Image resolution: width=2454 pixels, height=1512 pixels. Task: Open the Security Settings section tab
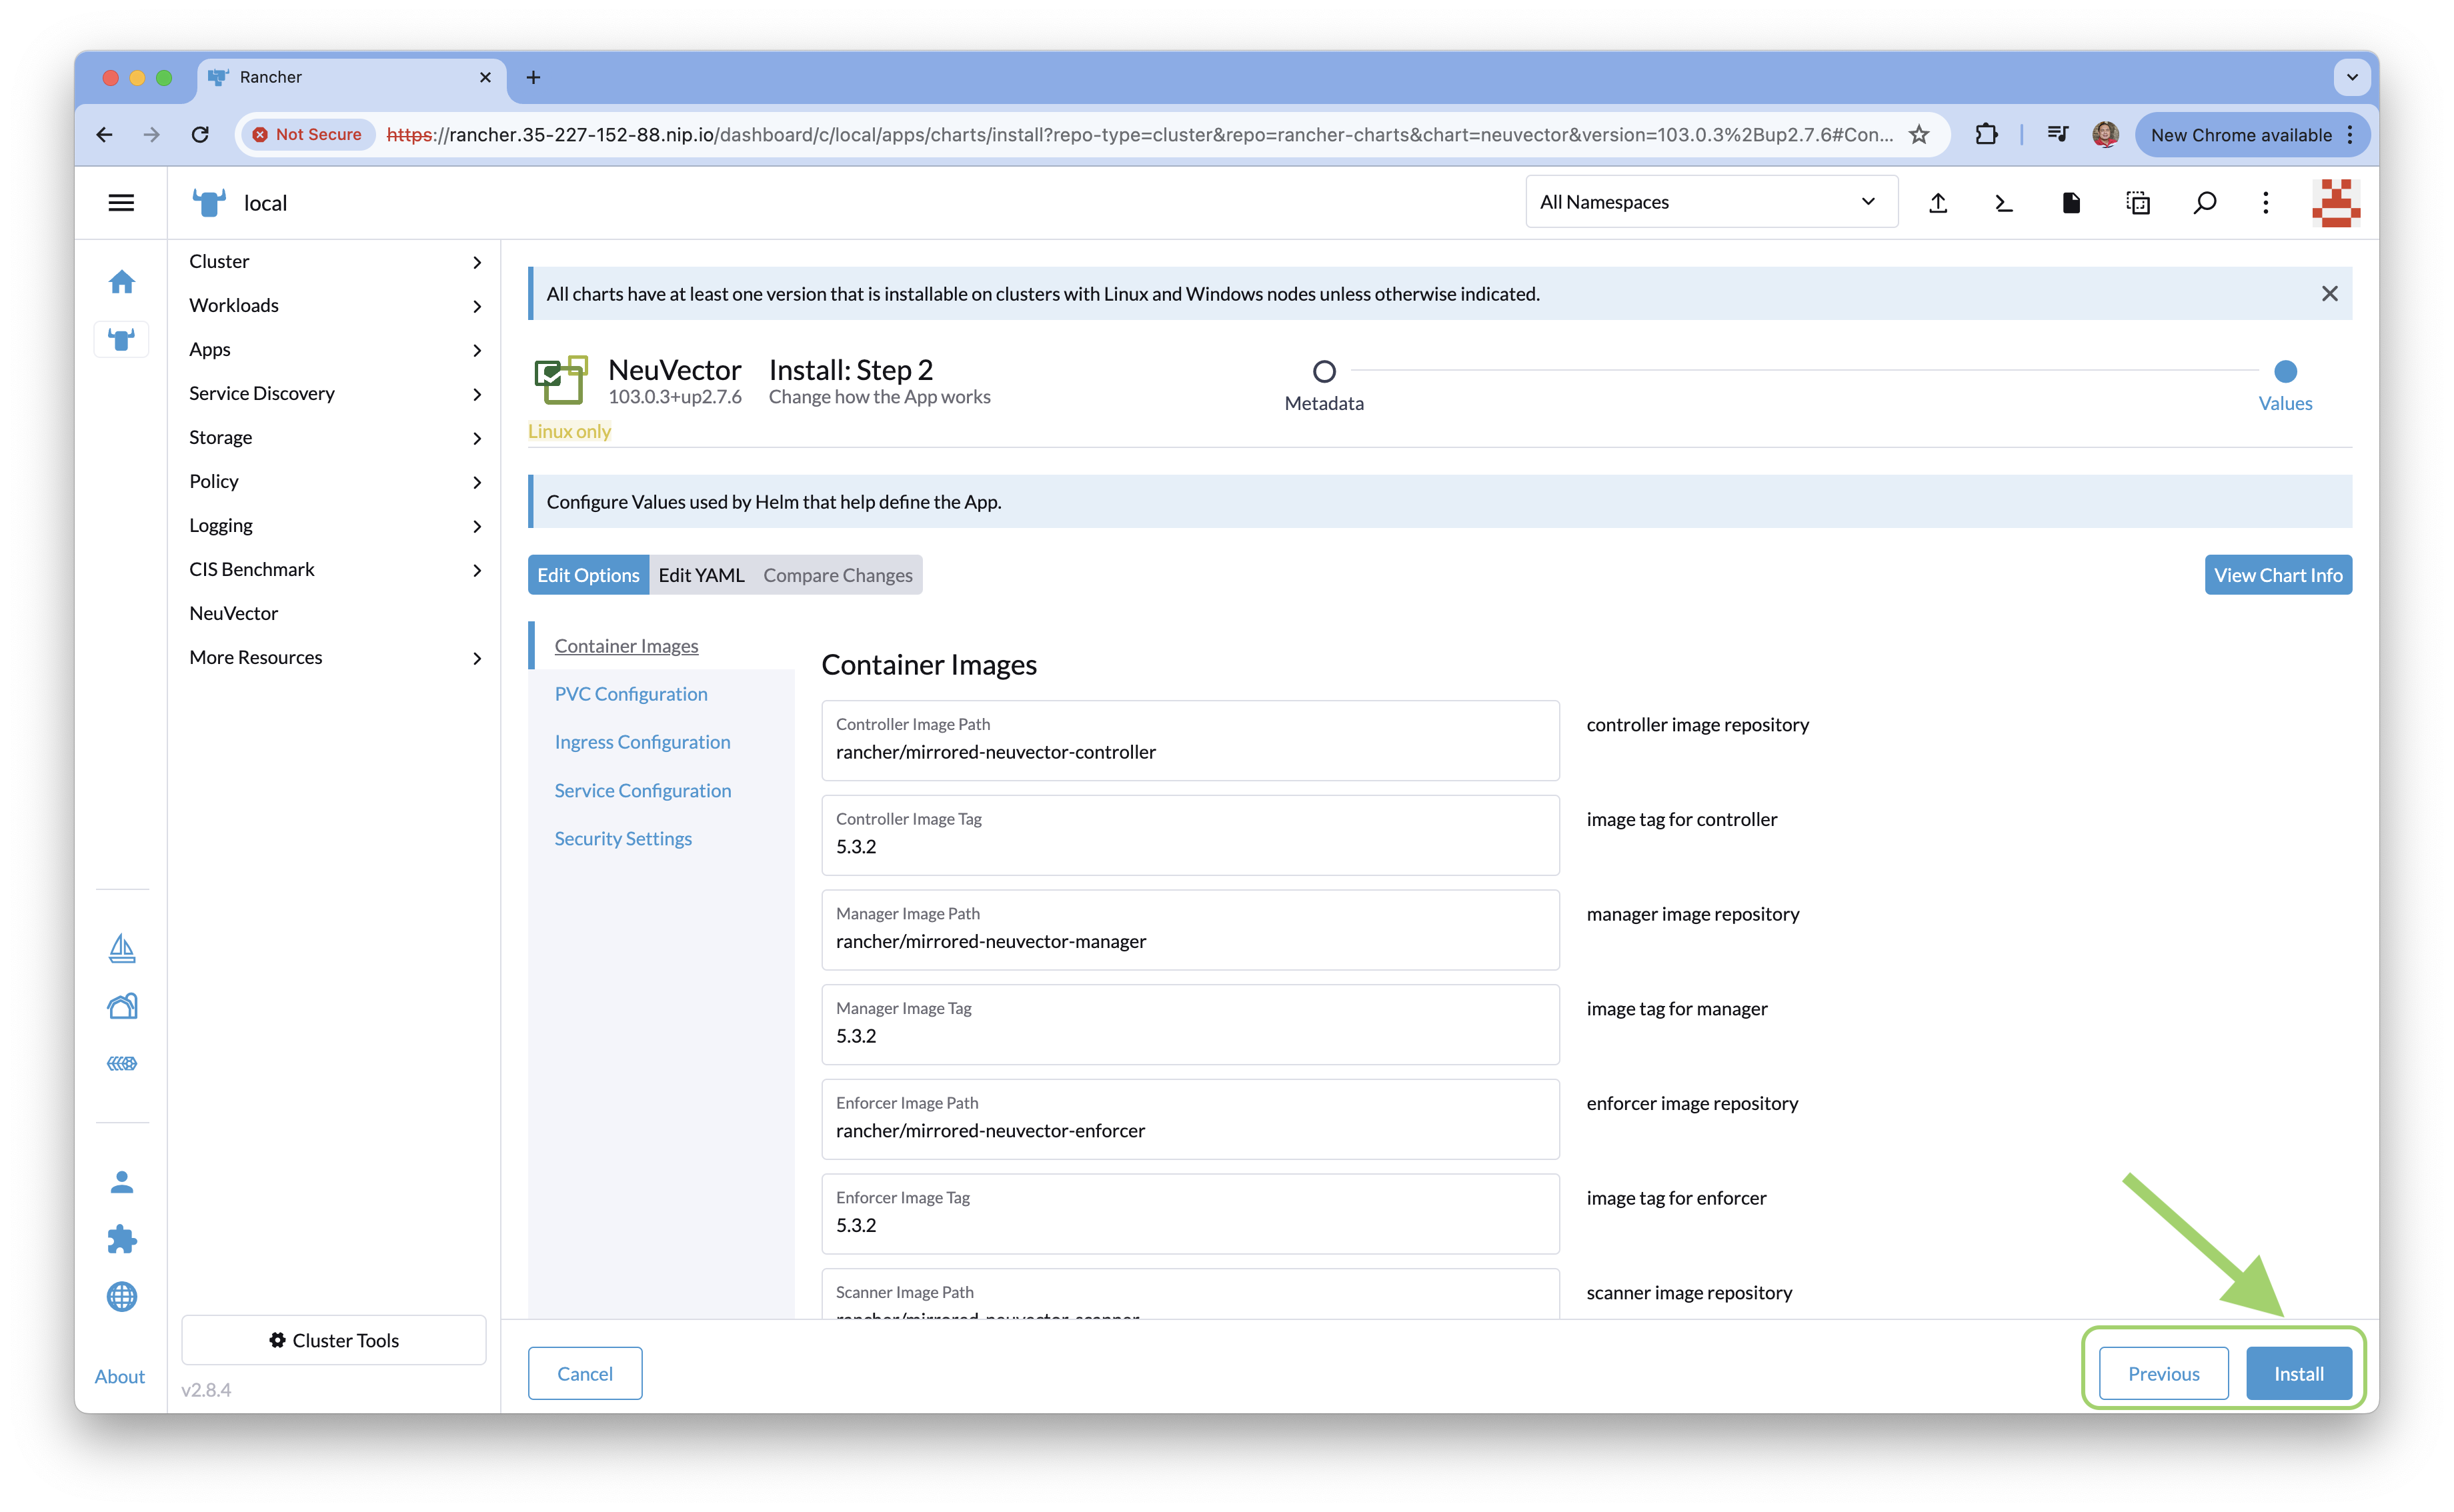pos(623,839)
